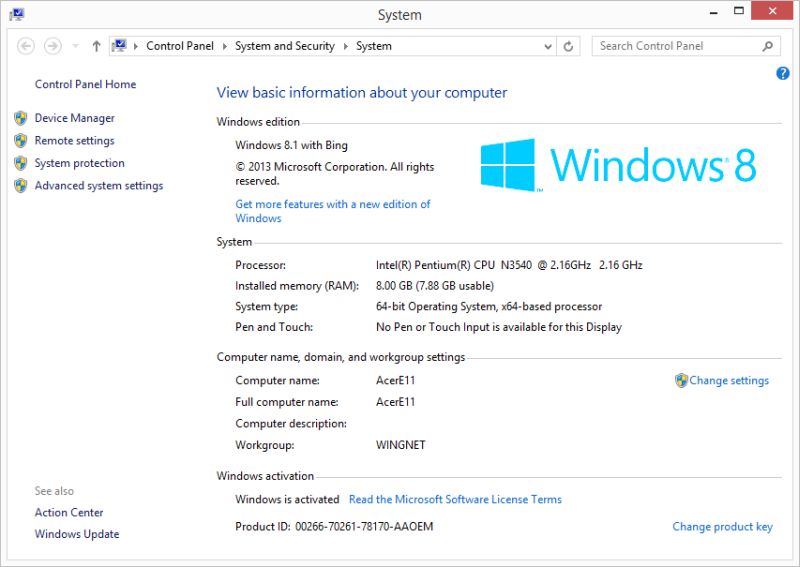Click the 8.00 GB (7.88 GB usable) memory value
The width and height of the screenshot is (800, 567).
coord(435,286)
